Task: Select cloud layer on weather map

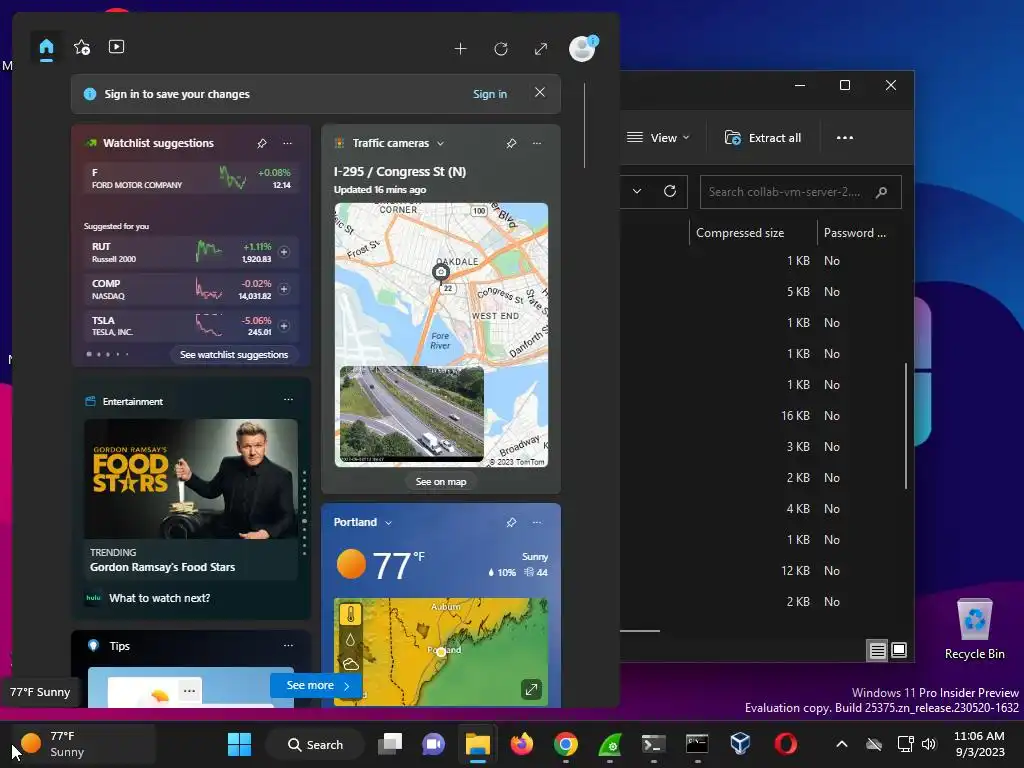Action: (x=351, y=665)
